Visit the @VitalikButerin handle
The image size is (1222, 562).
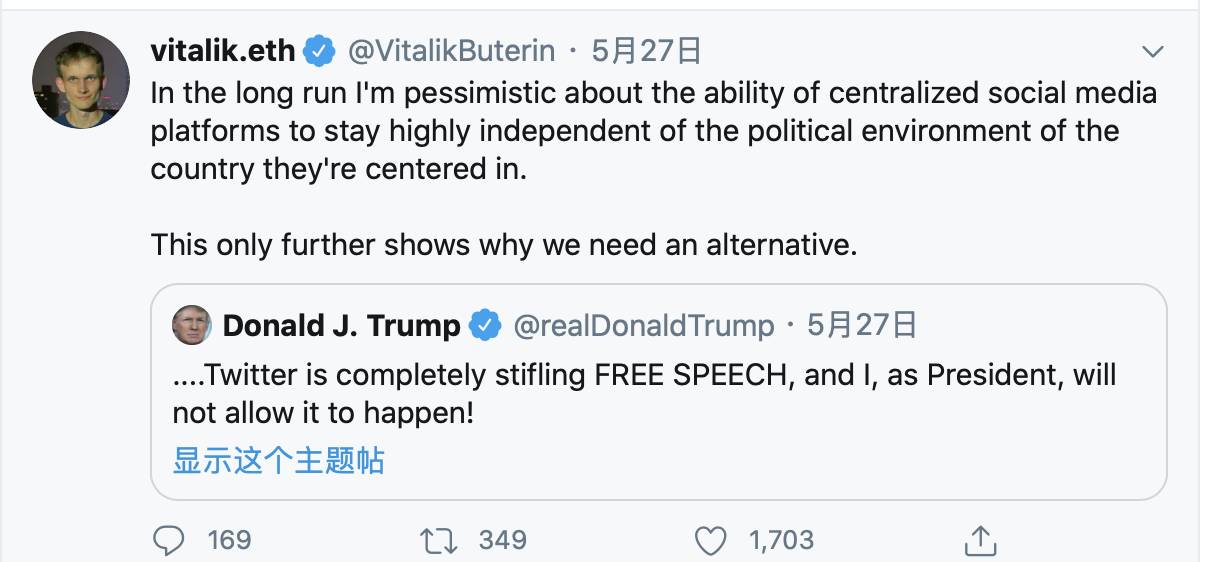pos(452,49)
